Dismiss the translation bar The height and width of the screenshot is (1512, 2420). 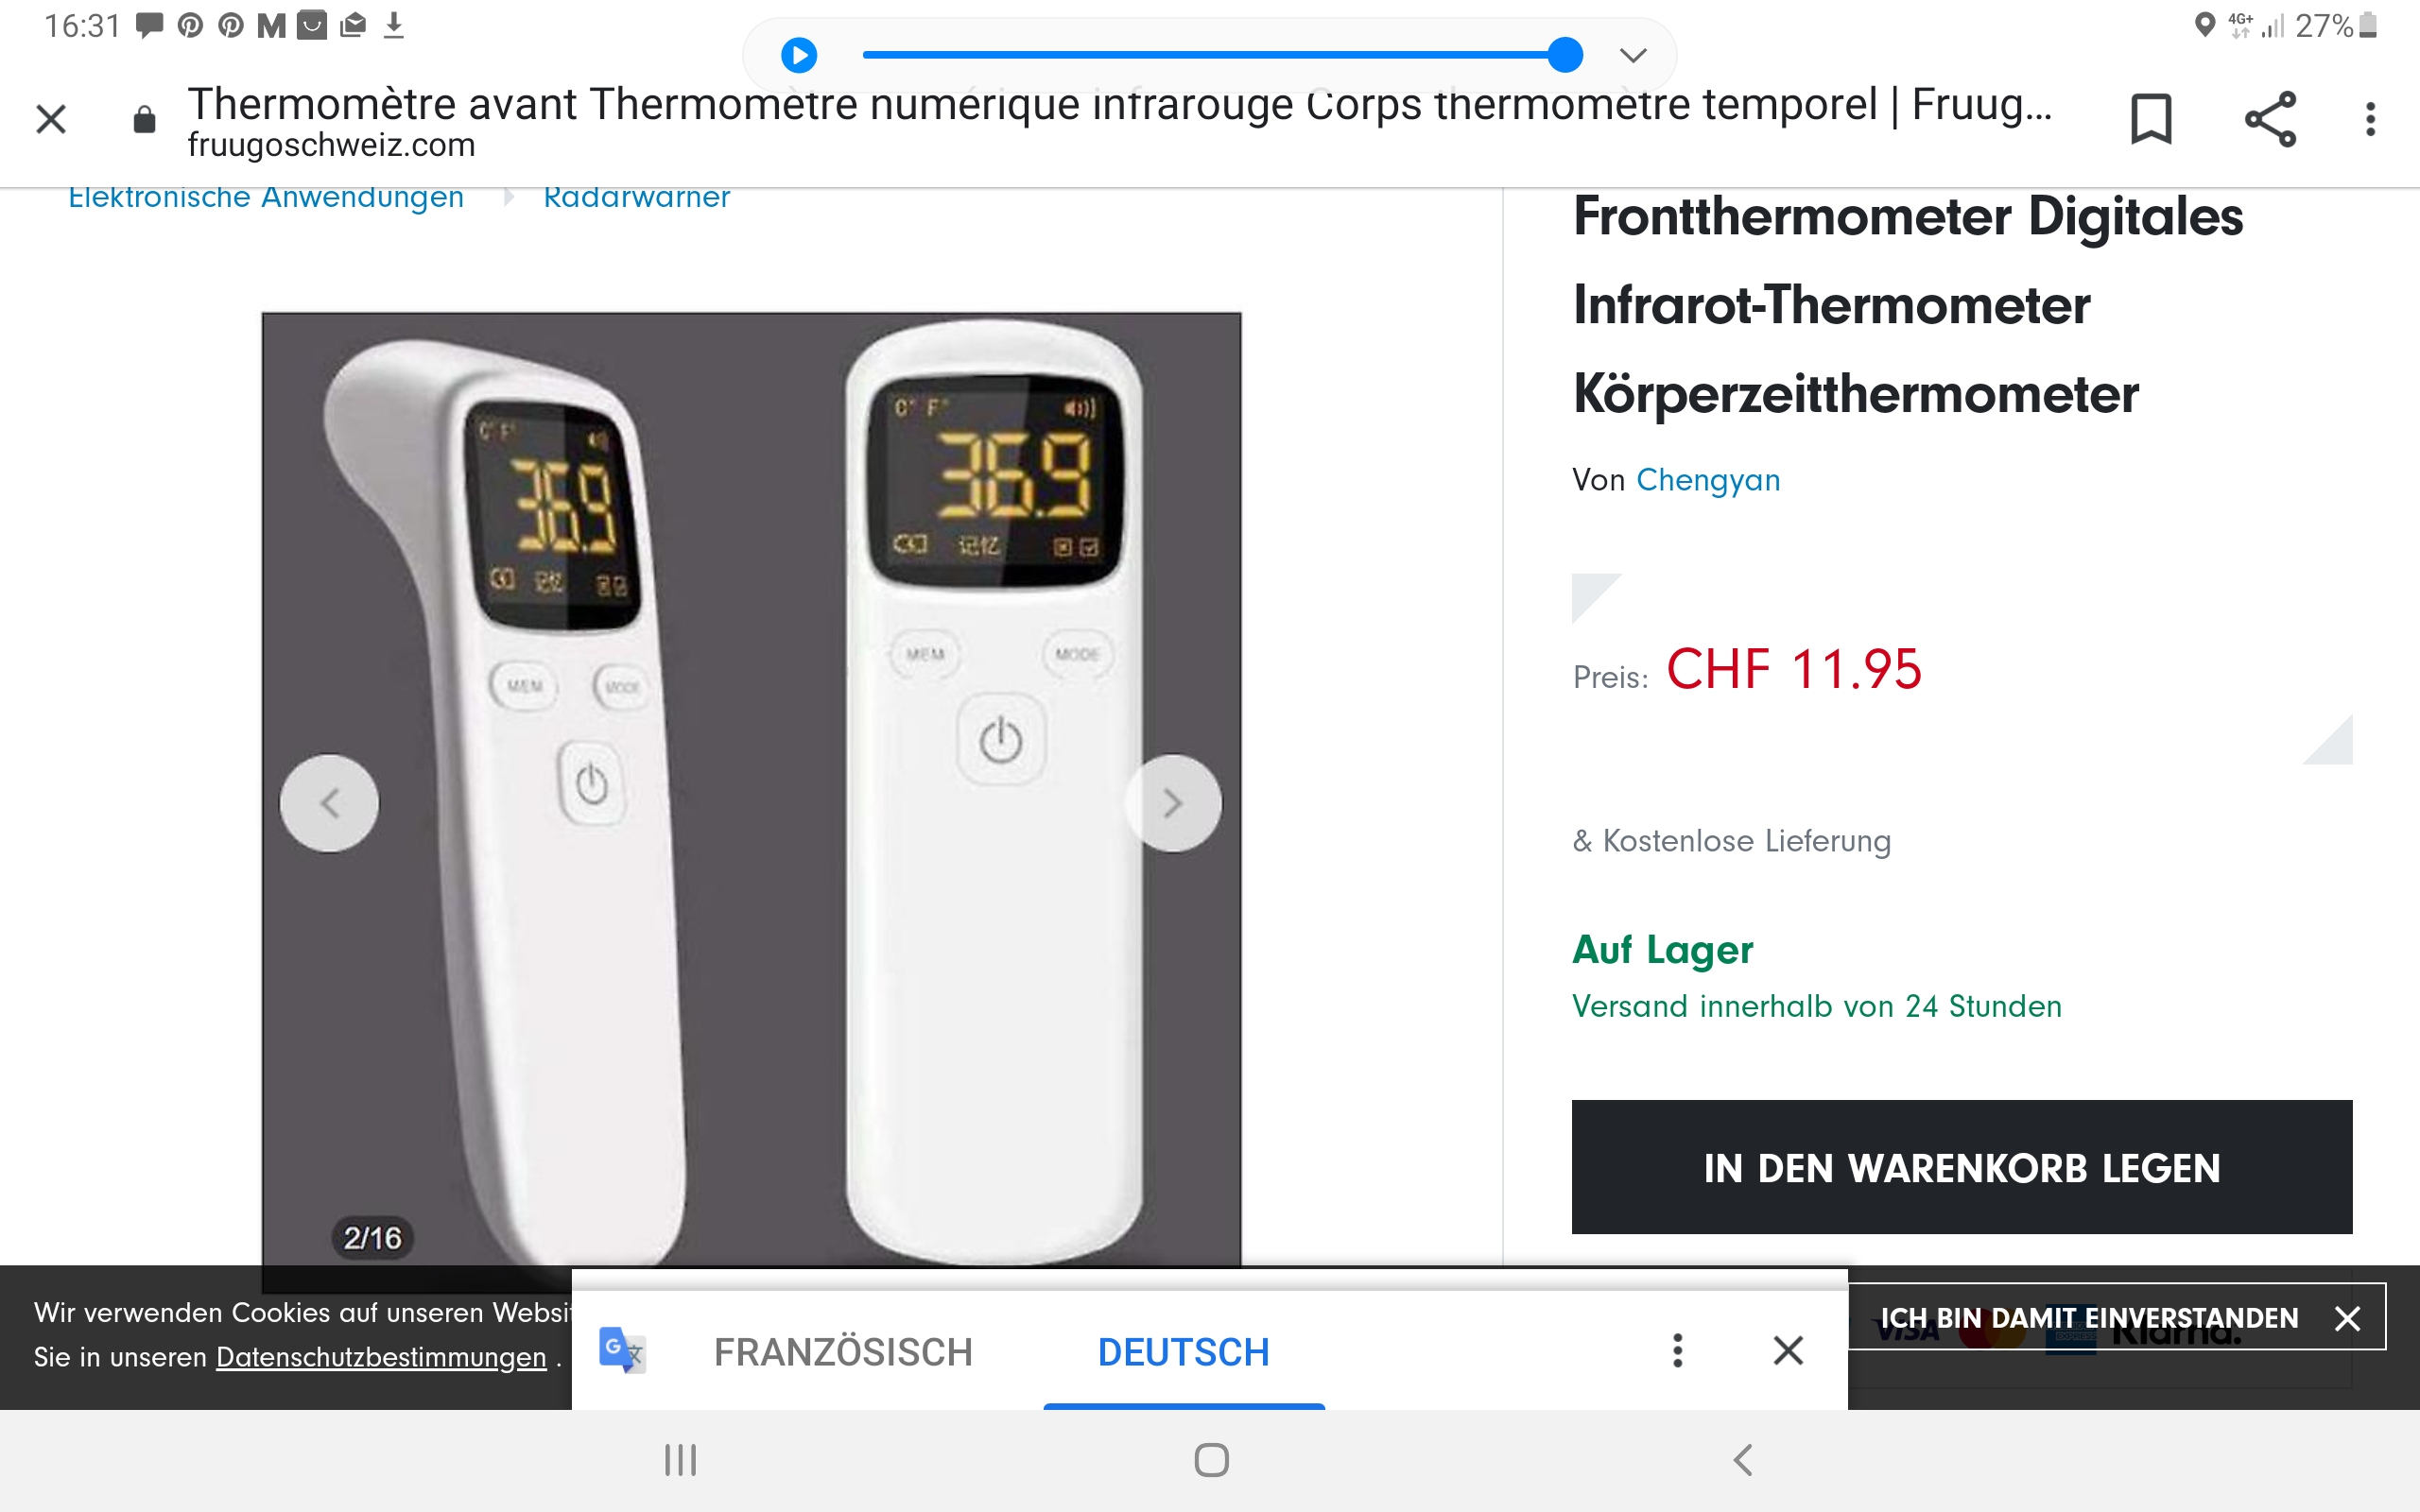pos(1788,1351)
